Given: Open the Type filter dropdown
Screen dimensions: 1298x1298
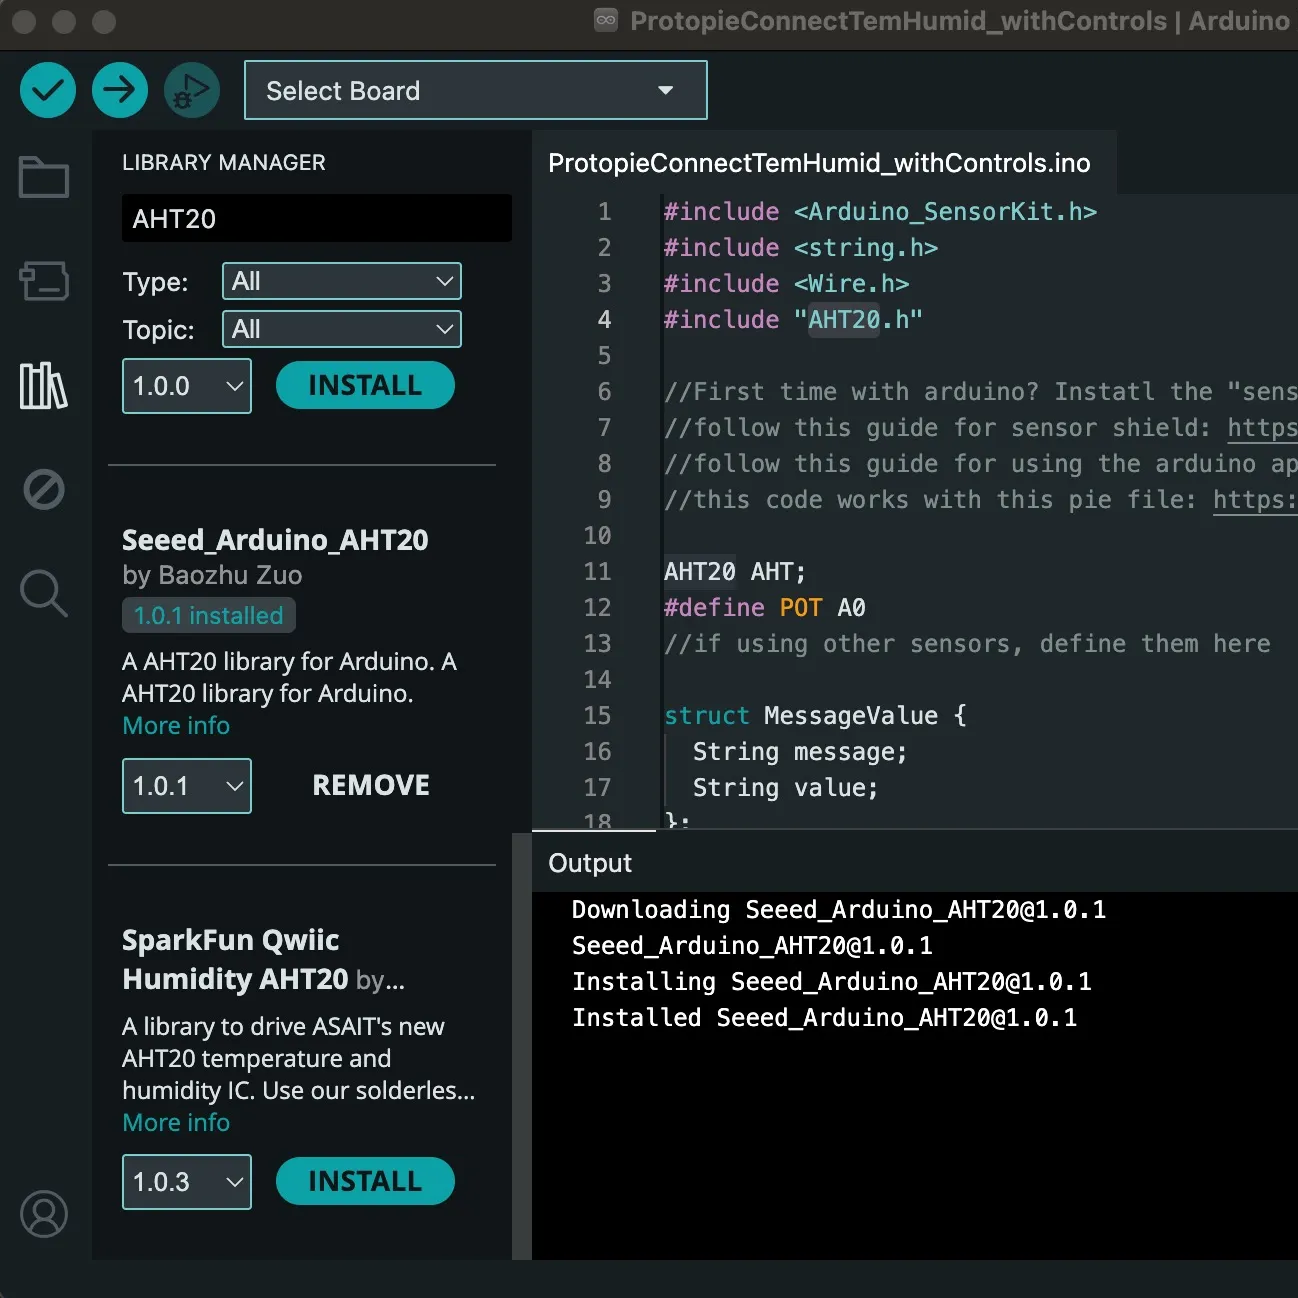Looking at the screenshot, I should pyautogui.click(x=341, y=281).
